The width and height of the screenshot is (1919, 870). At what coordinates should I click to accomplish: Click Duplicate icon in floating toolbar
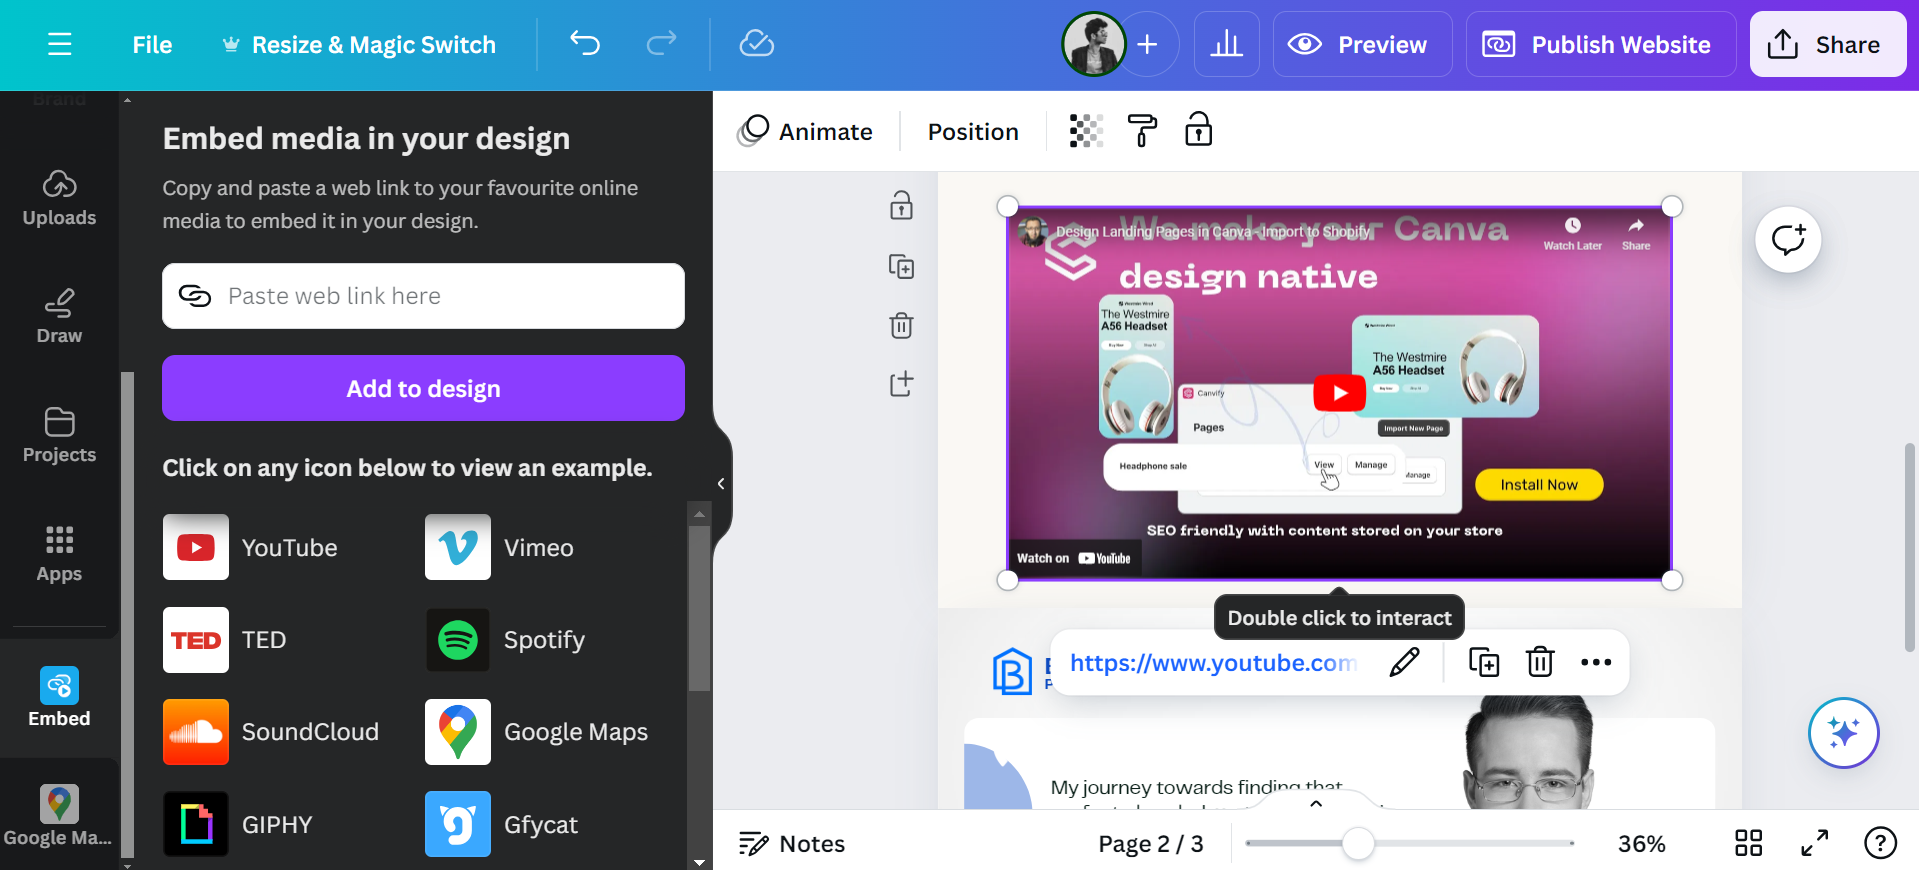[1484, 662]
